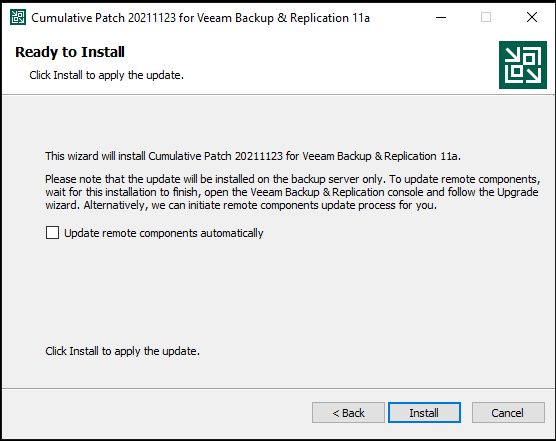Cancel the patch installation
Screen dimensions: 556x441
tap(508, 413)
